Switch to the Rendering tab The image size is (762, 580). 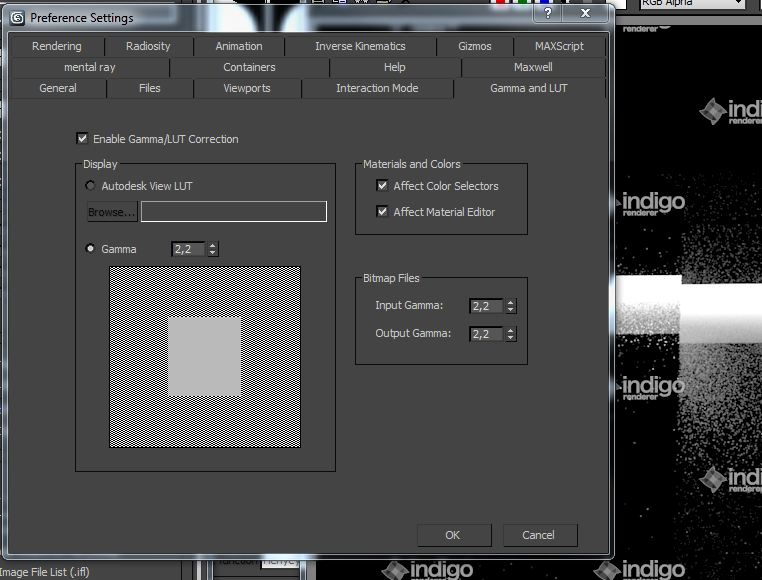click(56, 46)
